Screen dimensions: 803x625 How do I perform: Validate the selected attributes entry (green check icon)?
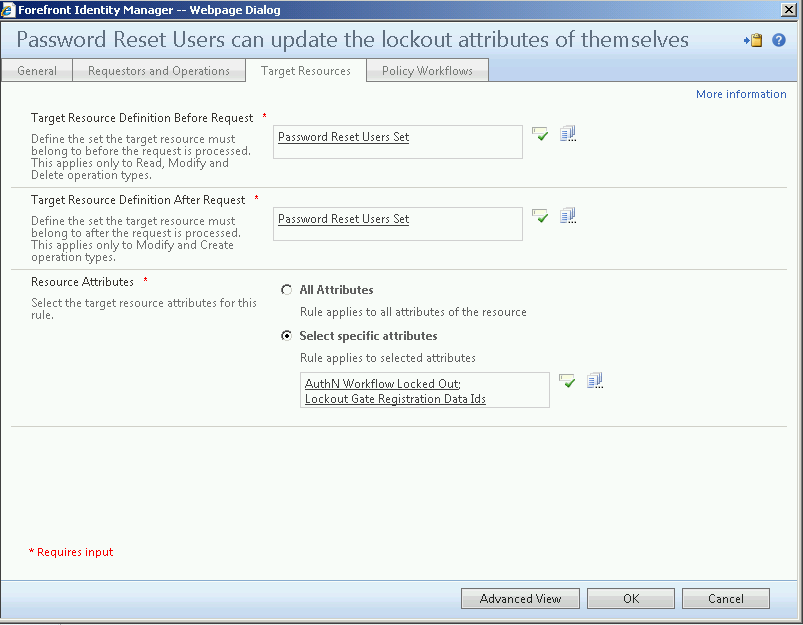tap(567, 381)
